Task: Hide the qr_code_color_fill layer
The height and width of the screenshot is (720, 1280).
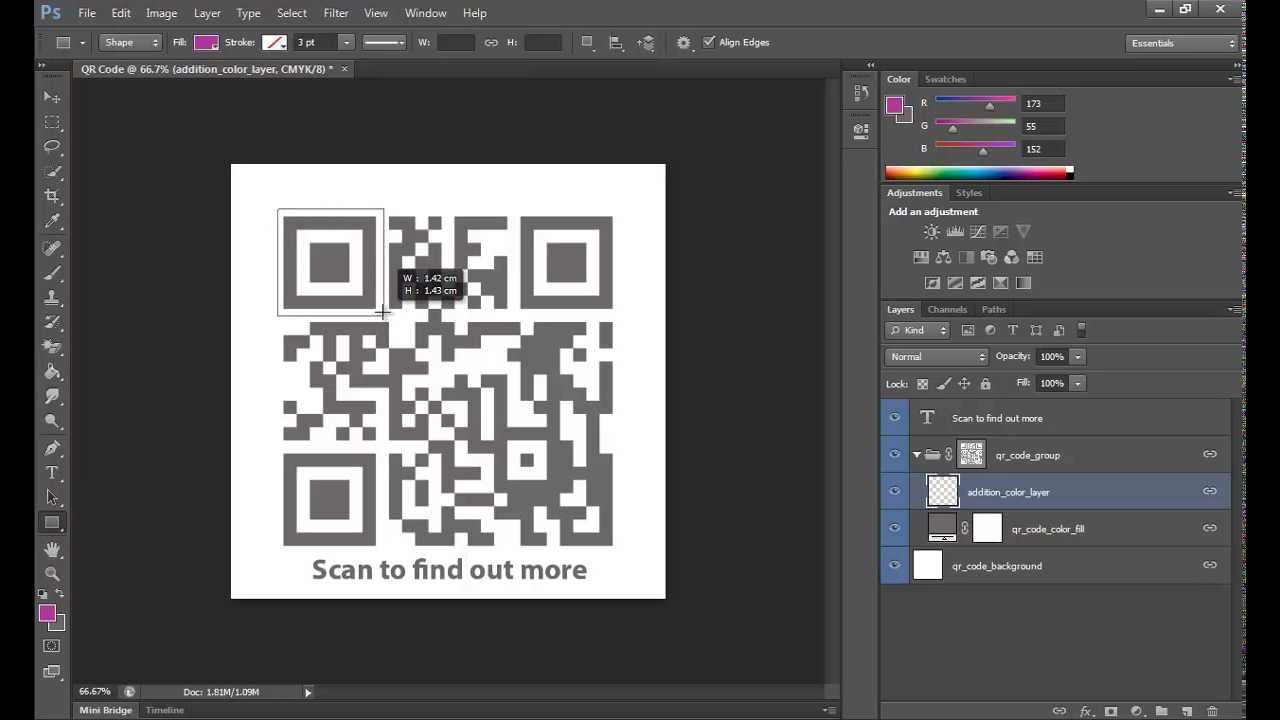Action: pos(895,528)
